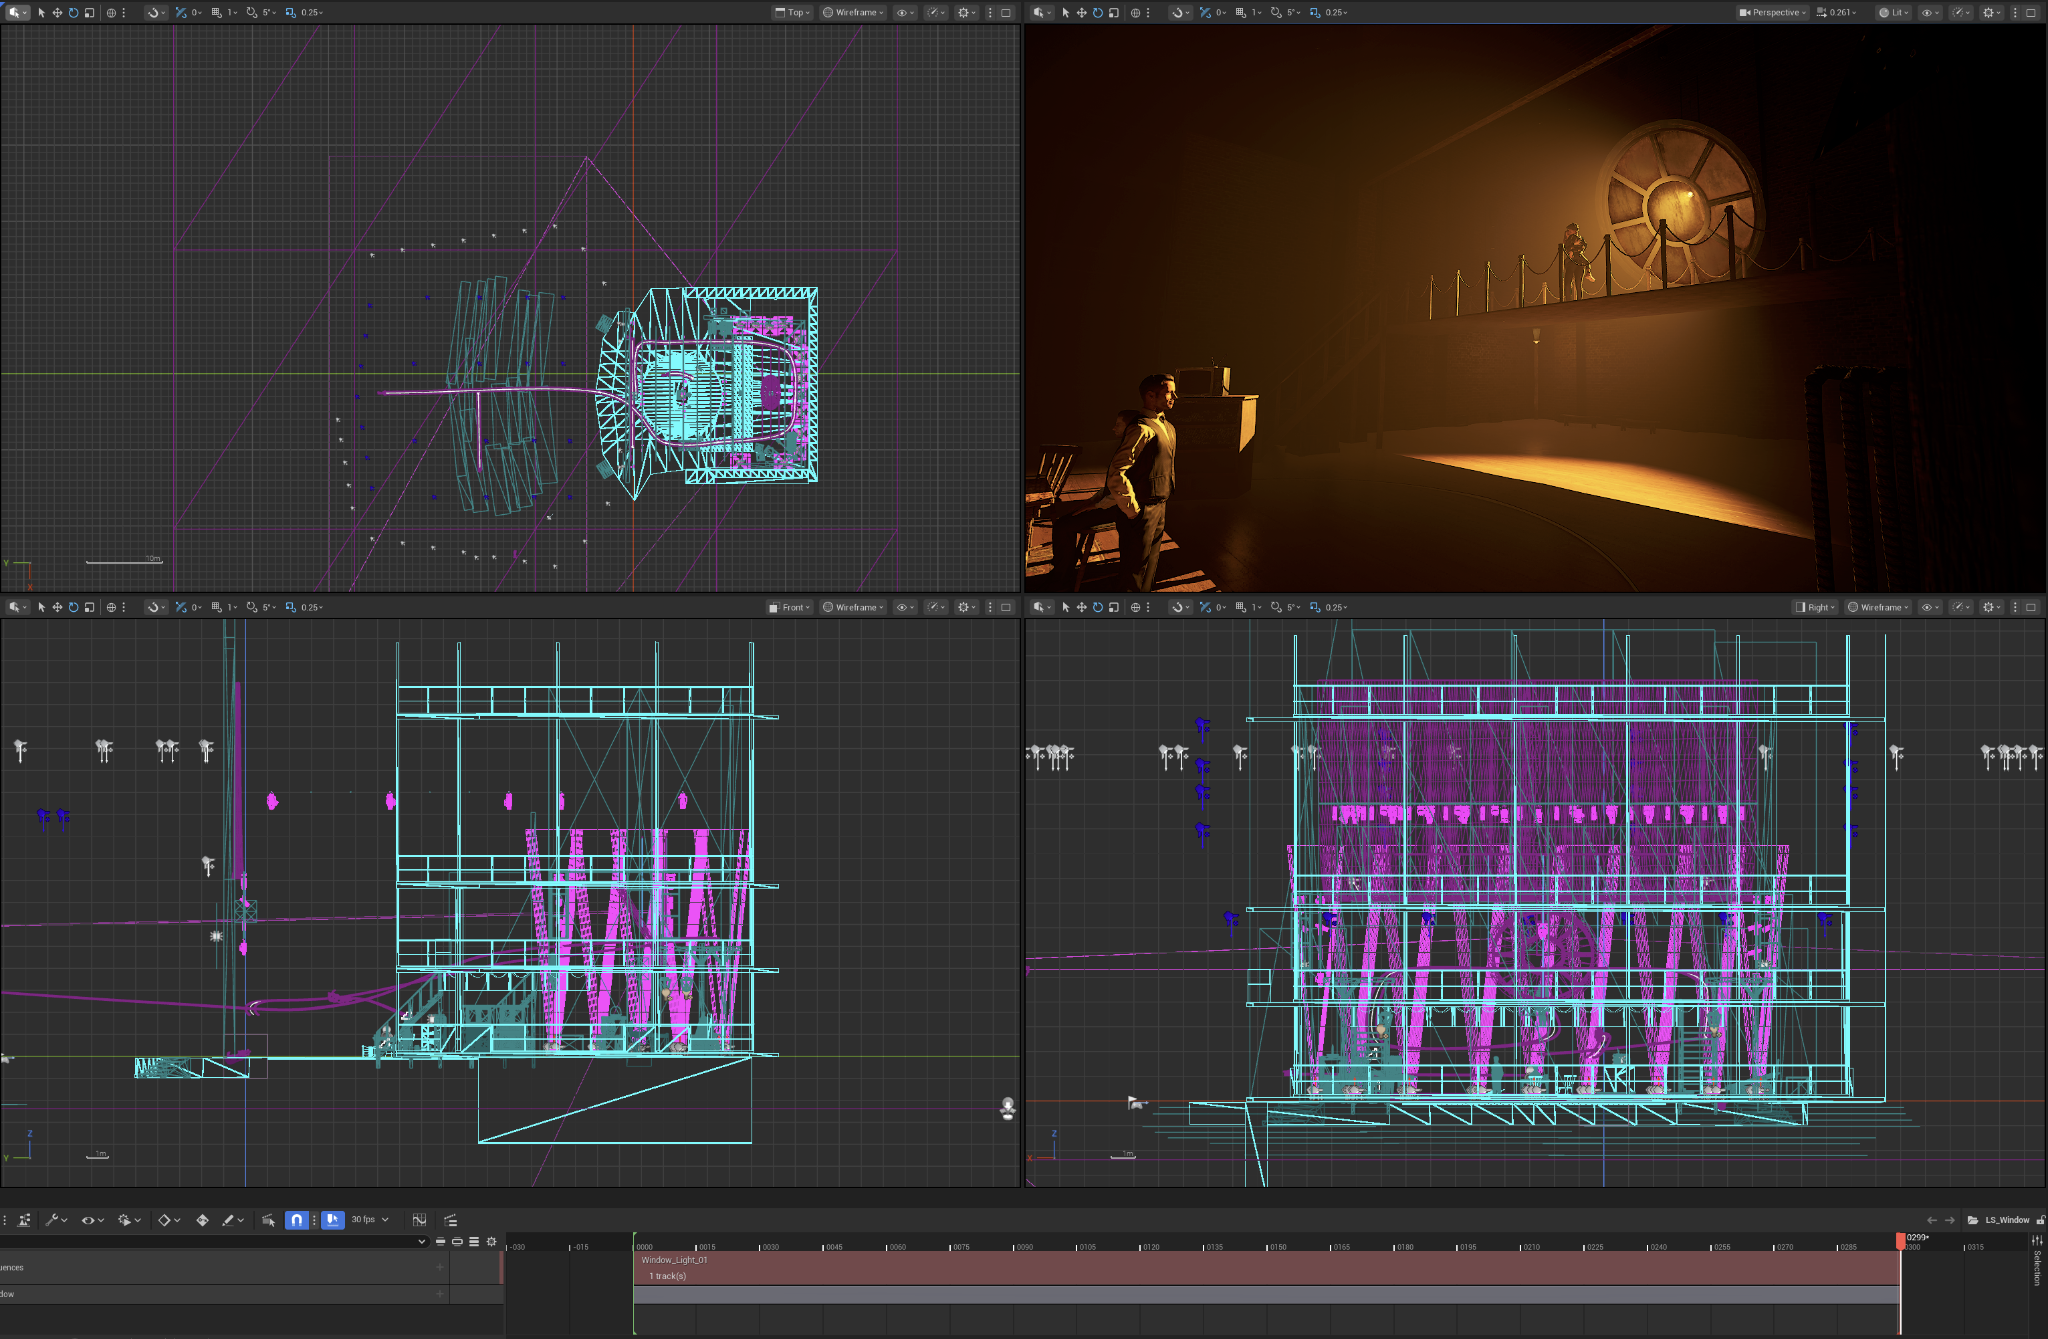Open the 30 fps frame rate dropdown

[x=369, y=1220]
